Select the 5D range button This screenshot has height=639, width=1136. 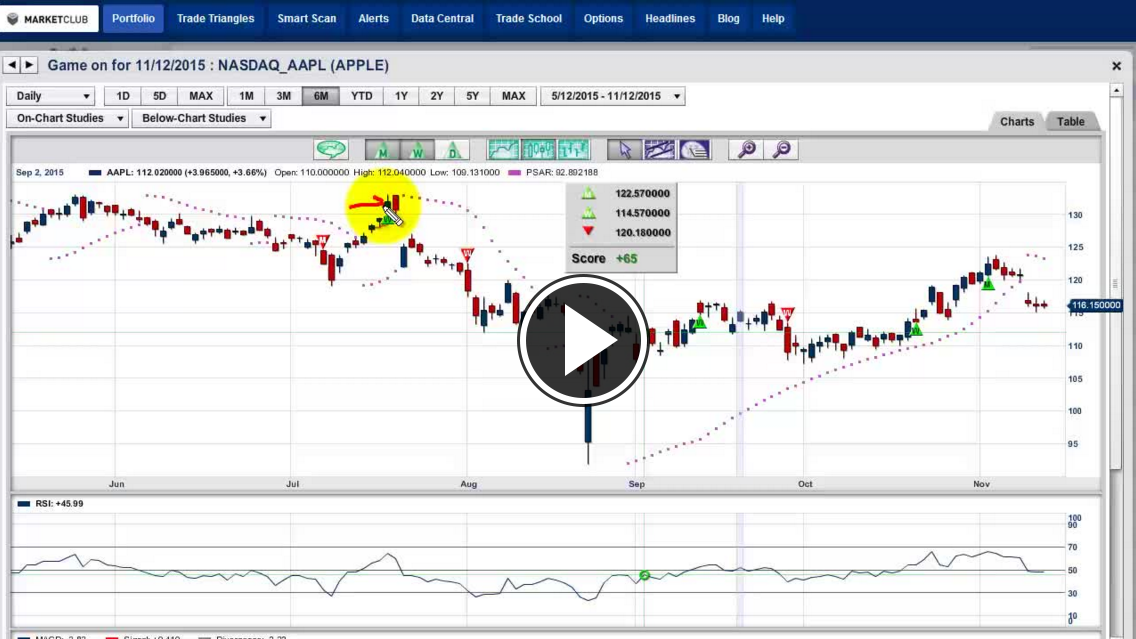(x=159, y=96)
